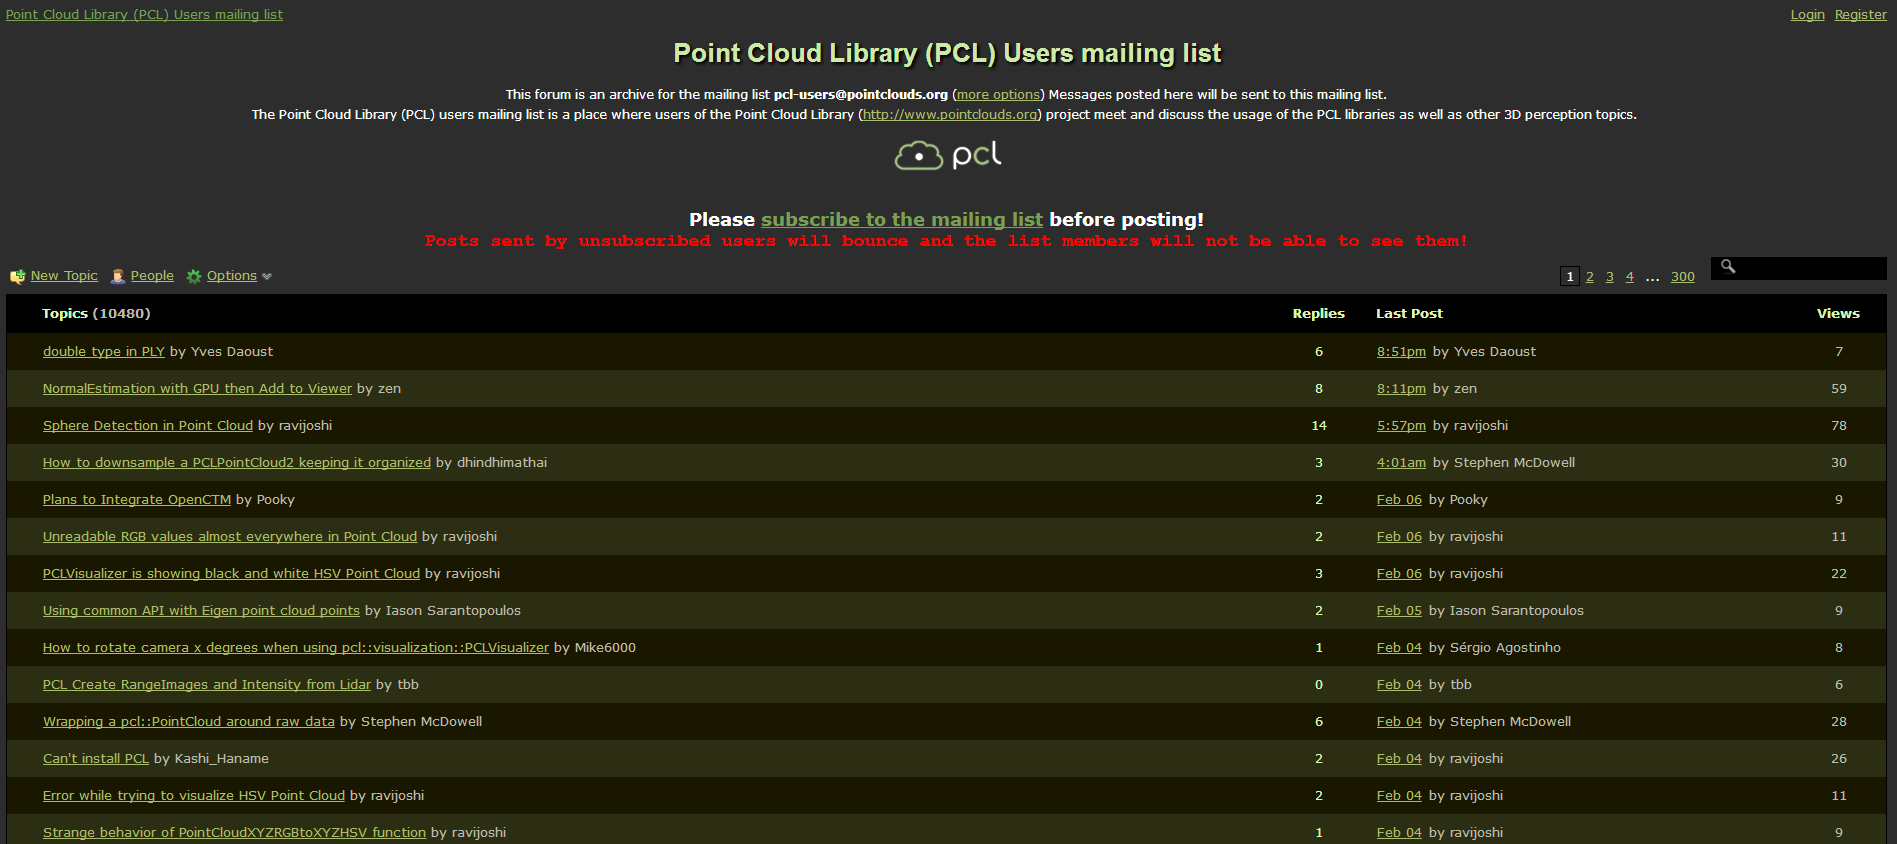The width and height of the screenshot is (1897, 844).
Task: Click the Options gear icon
Action: point(194,277)
